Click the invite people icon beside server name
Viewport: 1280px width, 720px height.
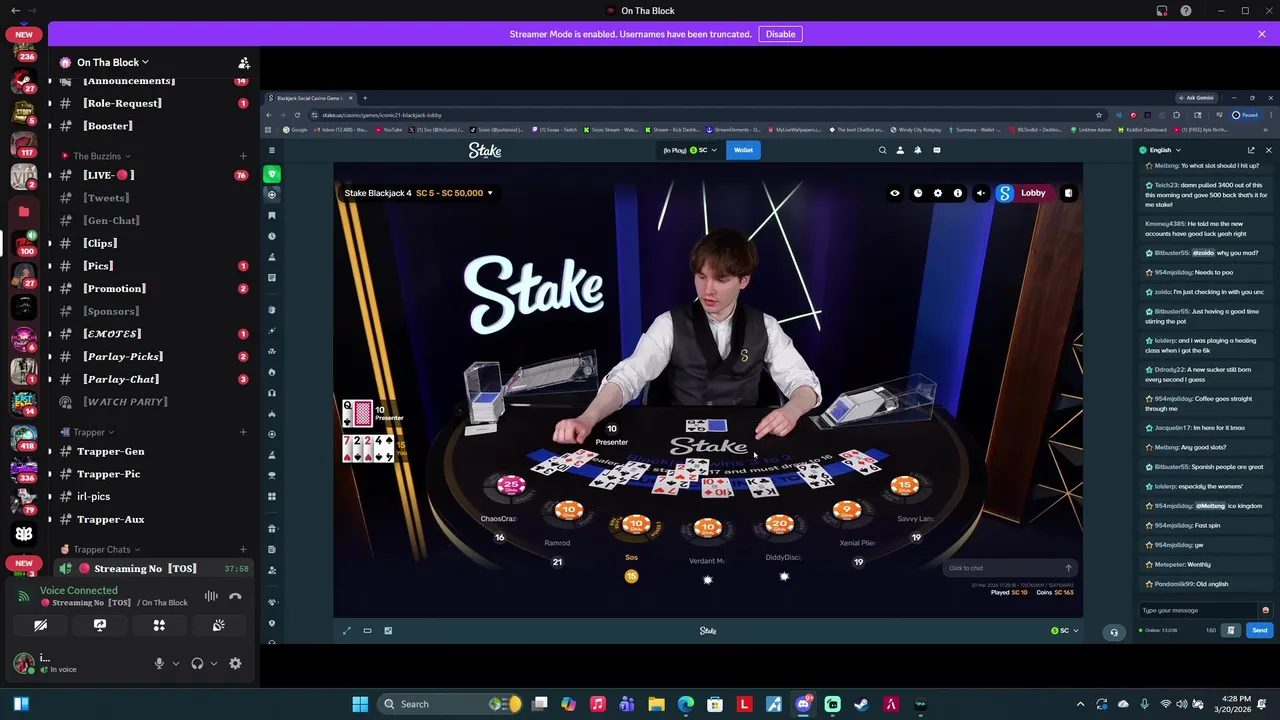243,62
